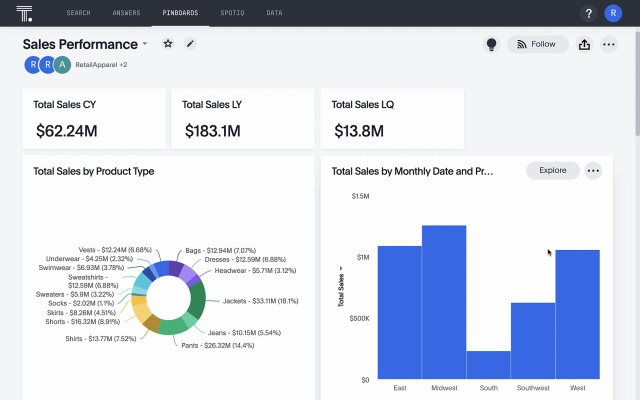Click the Total Sales CY tile
Viewport: 640px width, 400px height.
coord(93,119)
